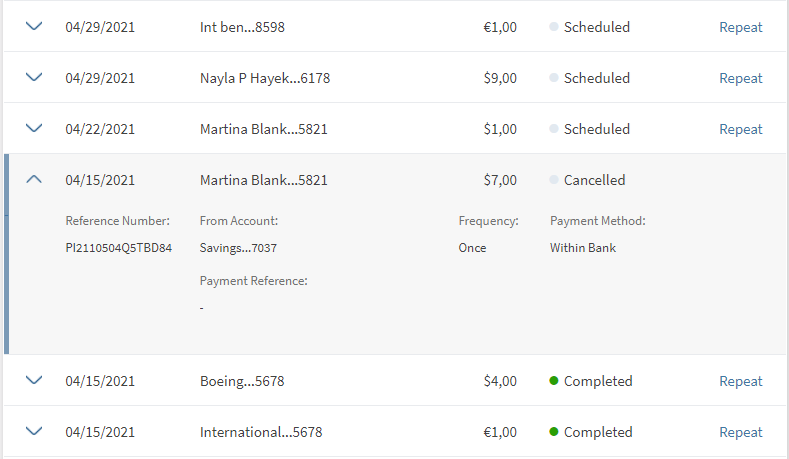Click the Scheduled status dot for Nayla P Hayek

(x=554, y=78)
